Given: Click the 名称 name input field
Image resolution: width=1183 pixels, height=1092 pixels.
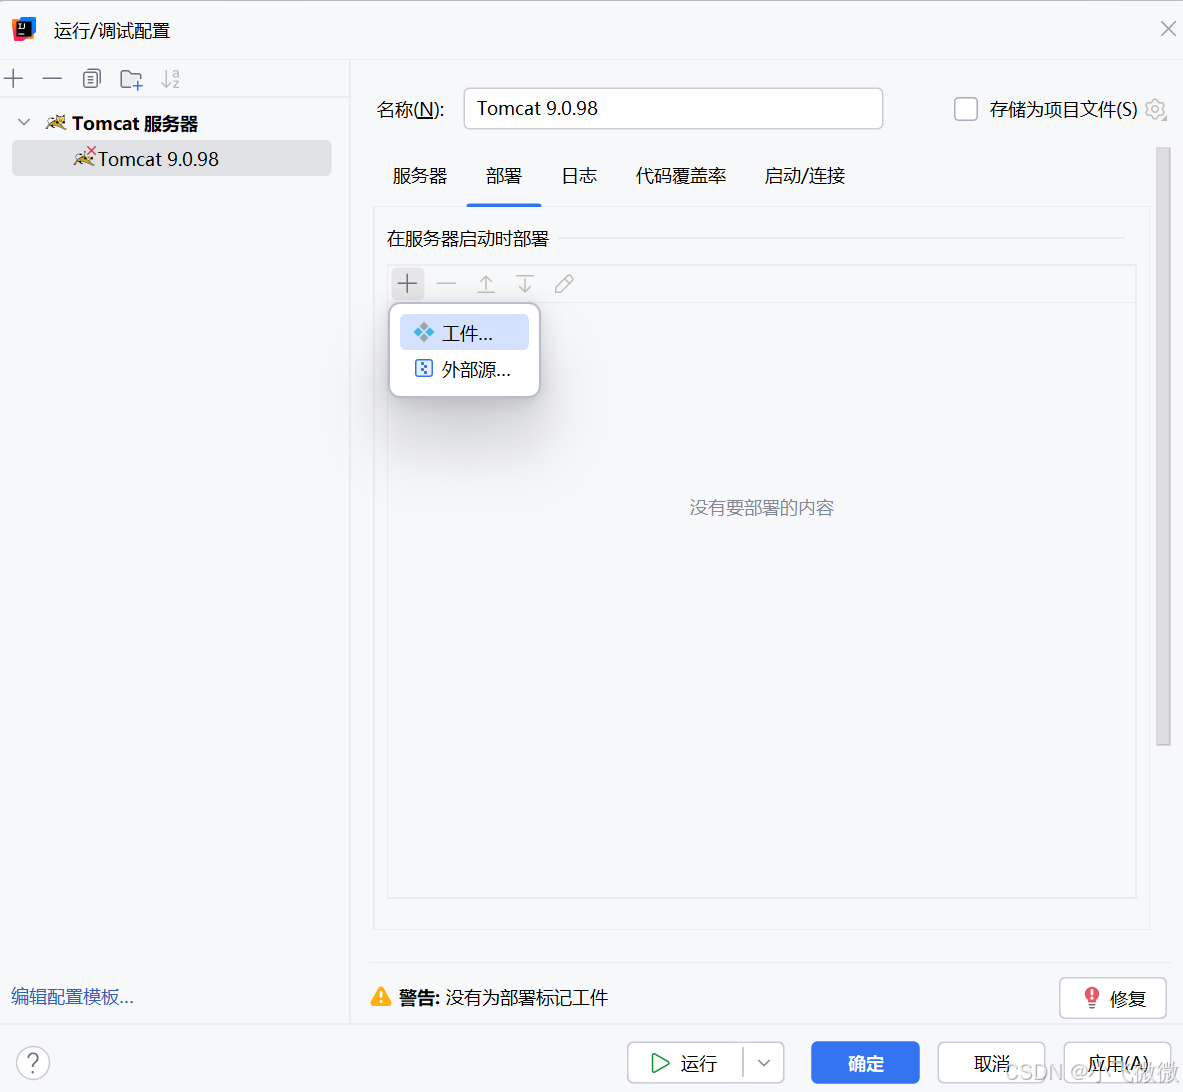Looking at the screenshot, I should [x=672, y=109].
